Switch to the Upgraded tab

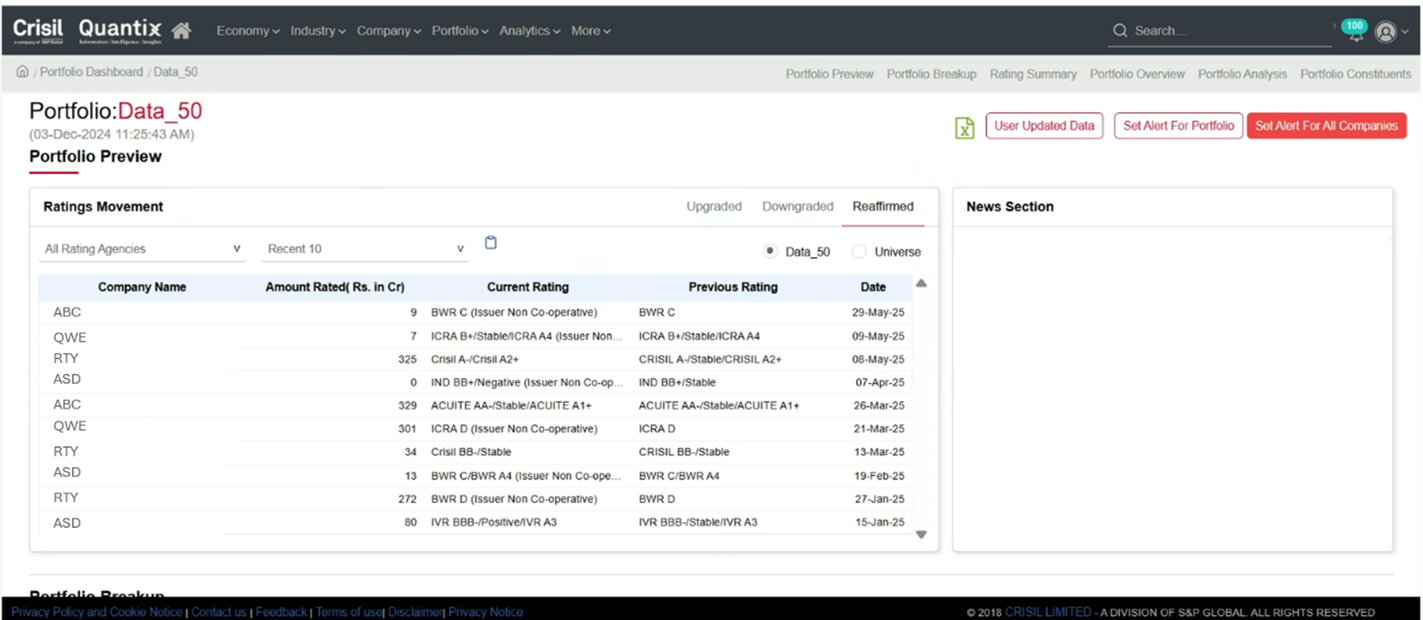tap(714, 207)
